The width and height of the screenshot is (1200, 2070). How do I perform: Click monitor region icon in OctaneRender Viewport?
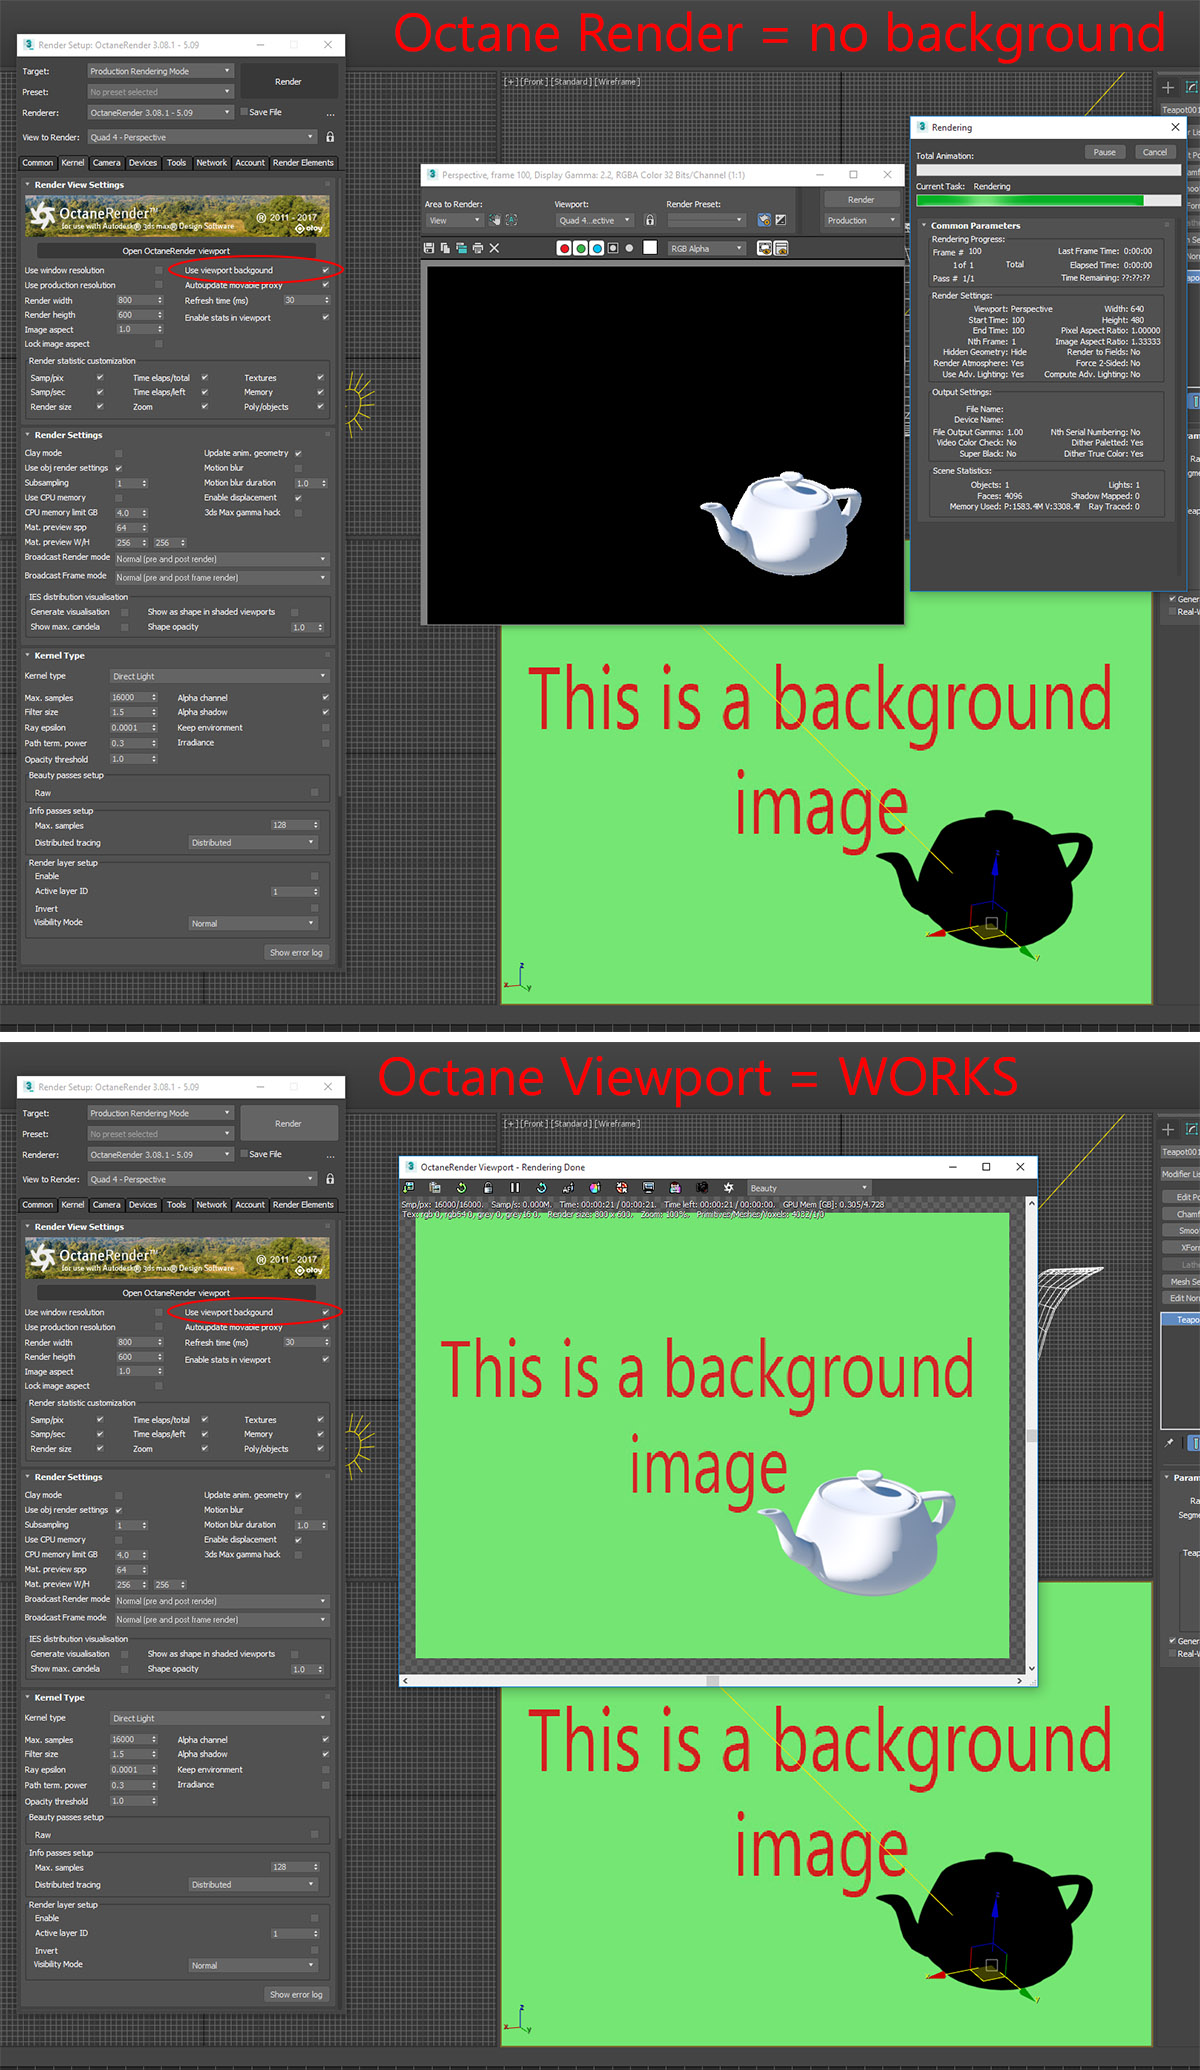click(648, 1188)
